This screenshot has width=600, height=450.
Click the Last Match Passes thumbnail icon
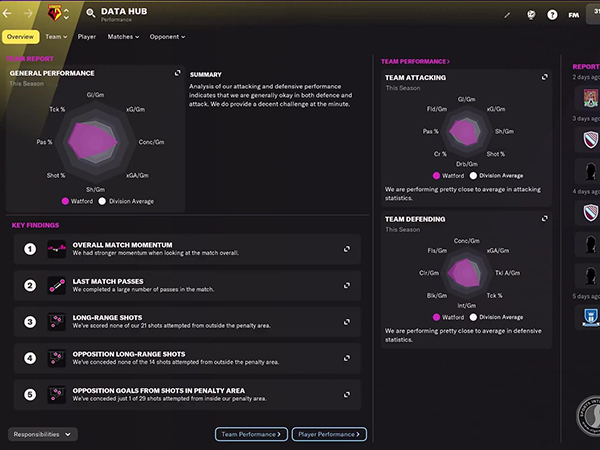pos(57,285)
